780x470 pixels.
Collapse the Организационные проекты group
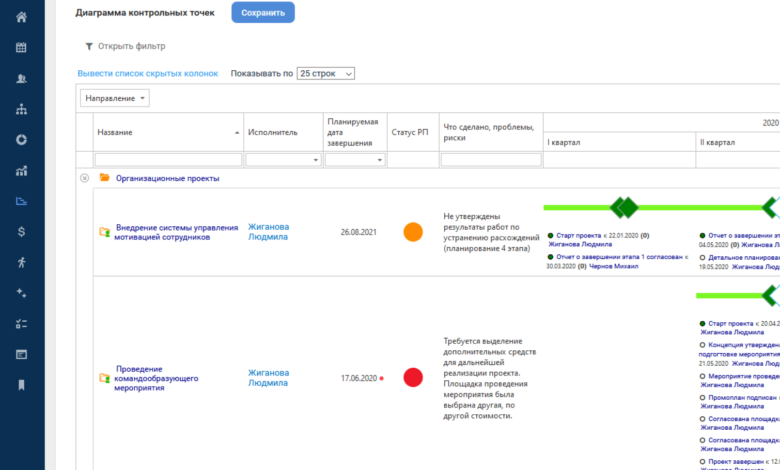(85, 178)
